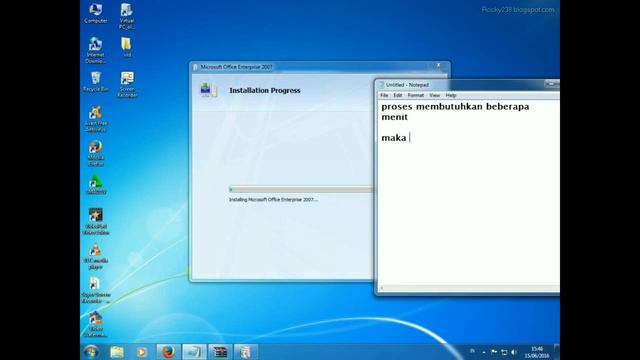Launch VideoPad Video Editor desktop icon
The height and width of the screenshot is (360, 640).
point(96,222)
